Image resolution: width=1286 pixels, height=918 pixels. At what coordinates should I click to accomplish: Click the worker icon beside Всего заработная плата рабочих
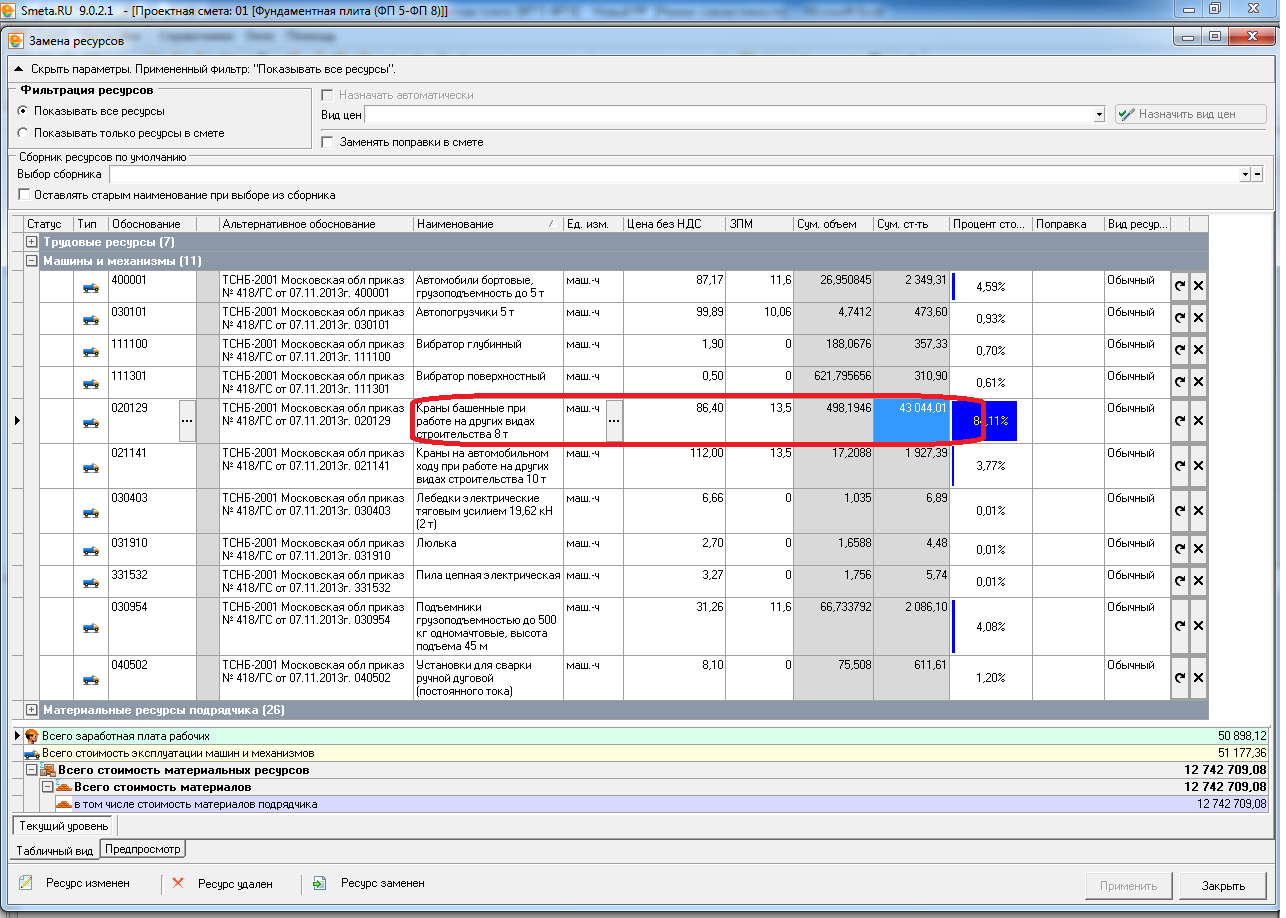coord(32,736)
